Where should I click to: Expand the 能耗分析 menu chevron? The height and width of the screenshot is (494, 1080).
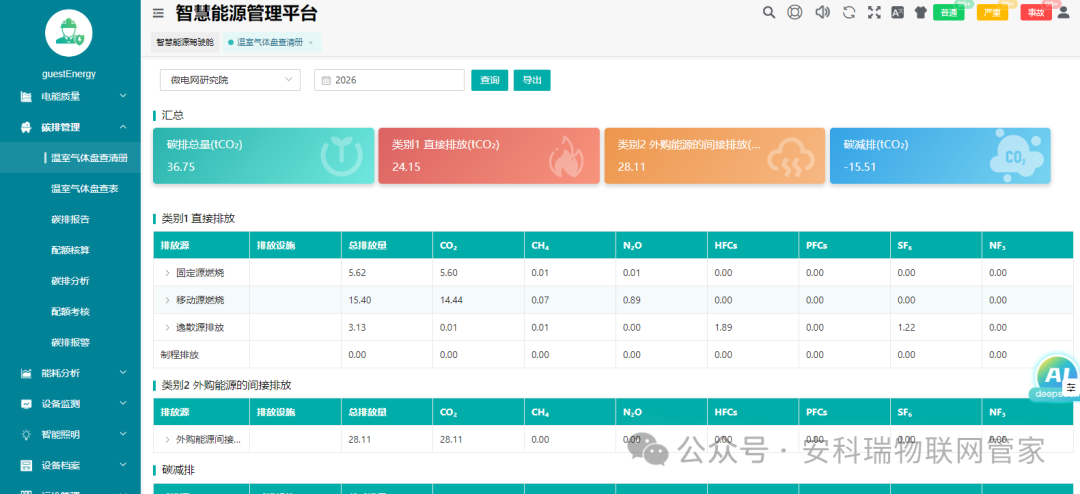(123, 373)
